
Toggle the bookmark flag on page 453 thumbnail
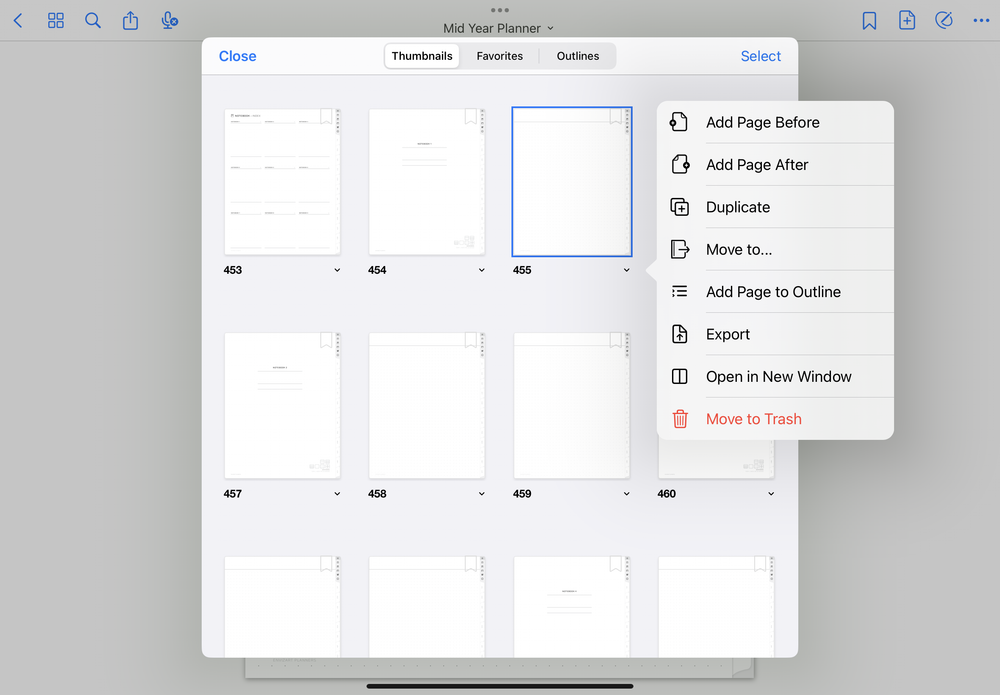pyautogui.click(x=326, y=117)
